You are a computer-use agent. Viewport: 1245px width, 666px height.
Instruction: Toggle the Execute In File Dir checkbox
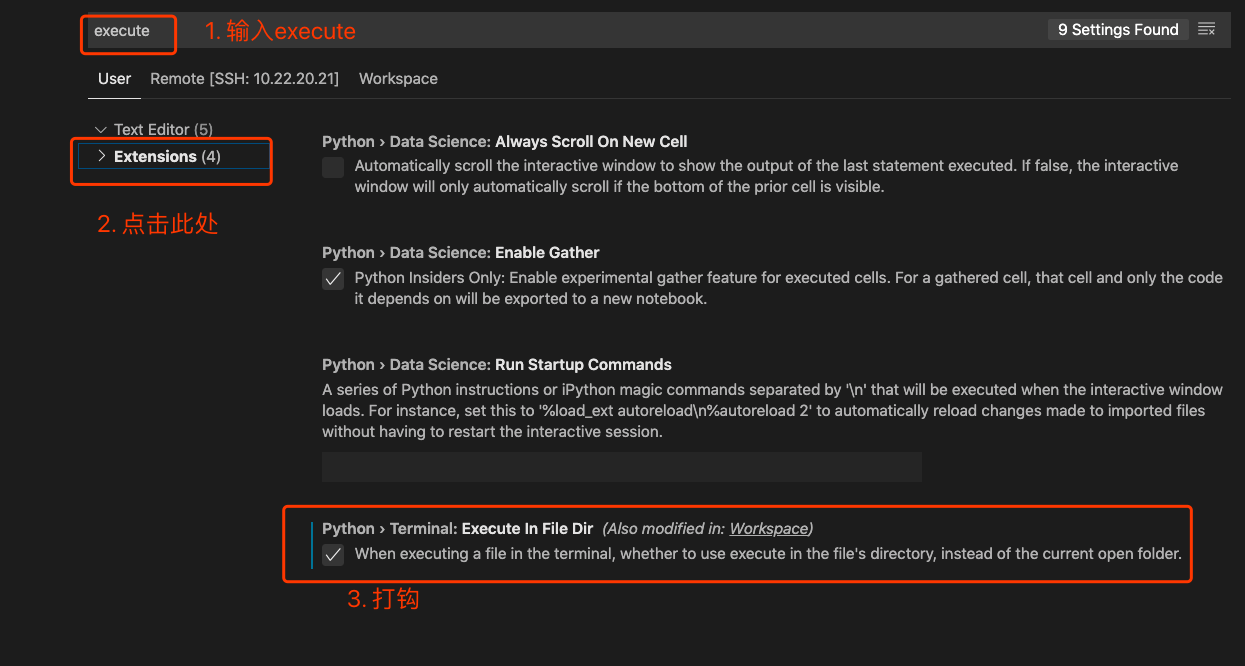(333, 555)
